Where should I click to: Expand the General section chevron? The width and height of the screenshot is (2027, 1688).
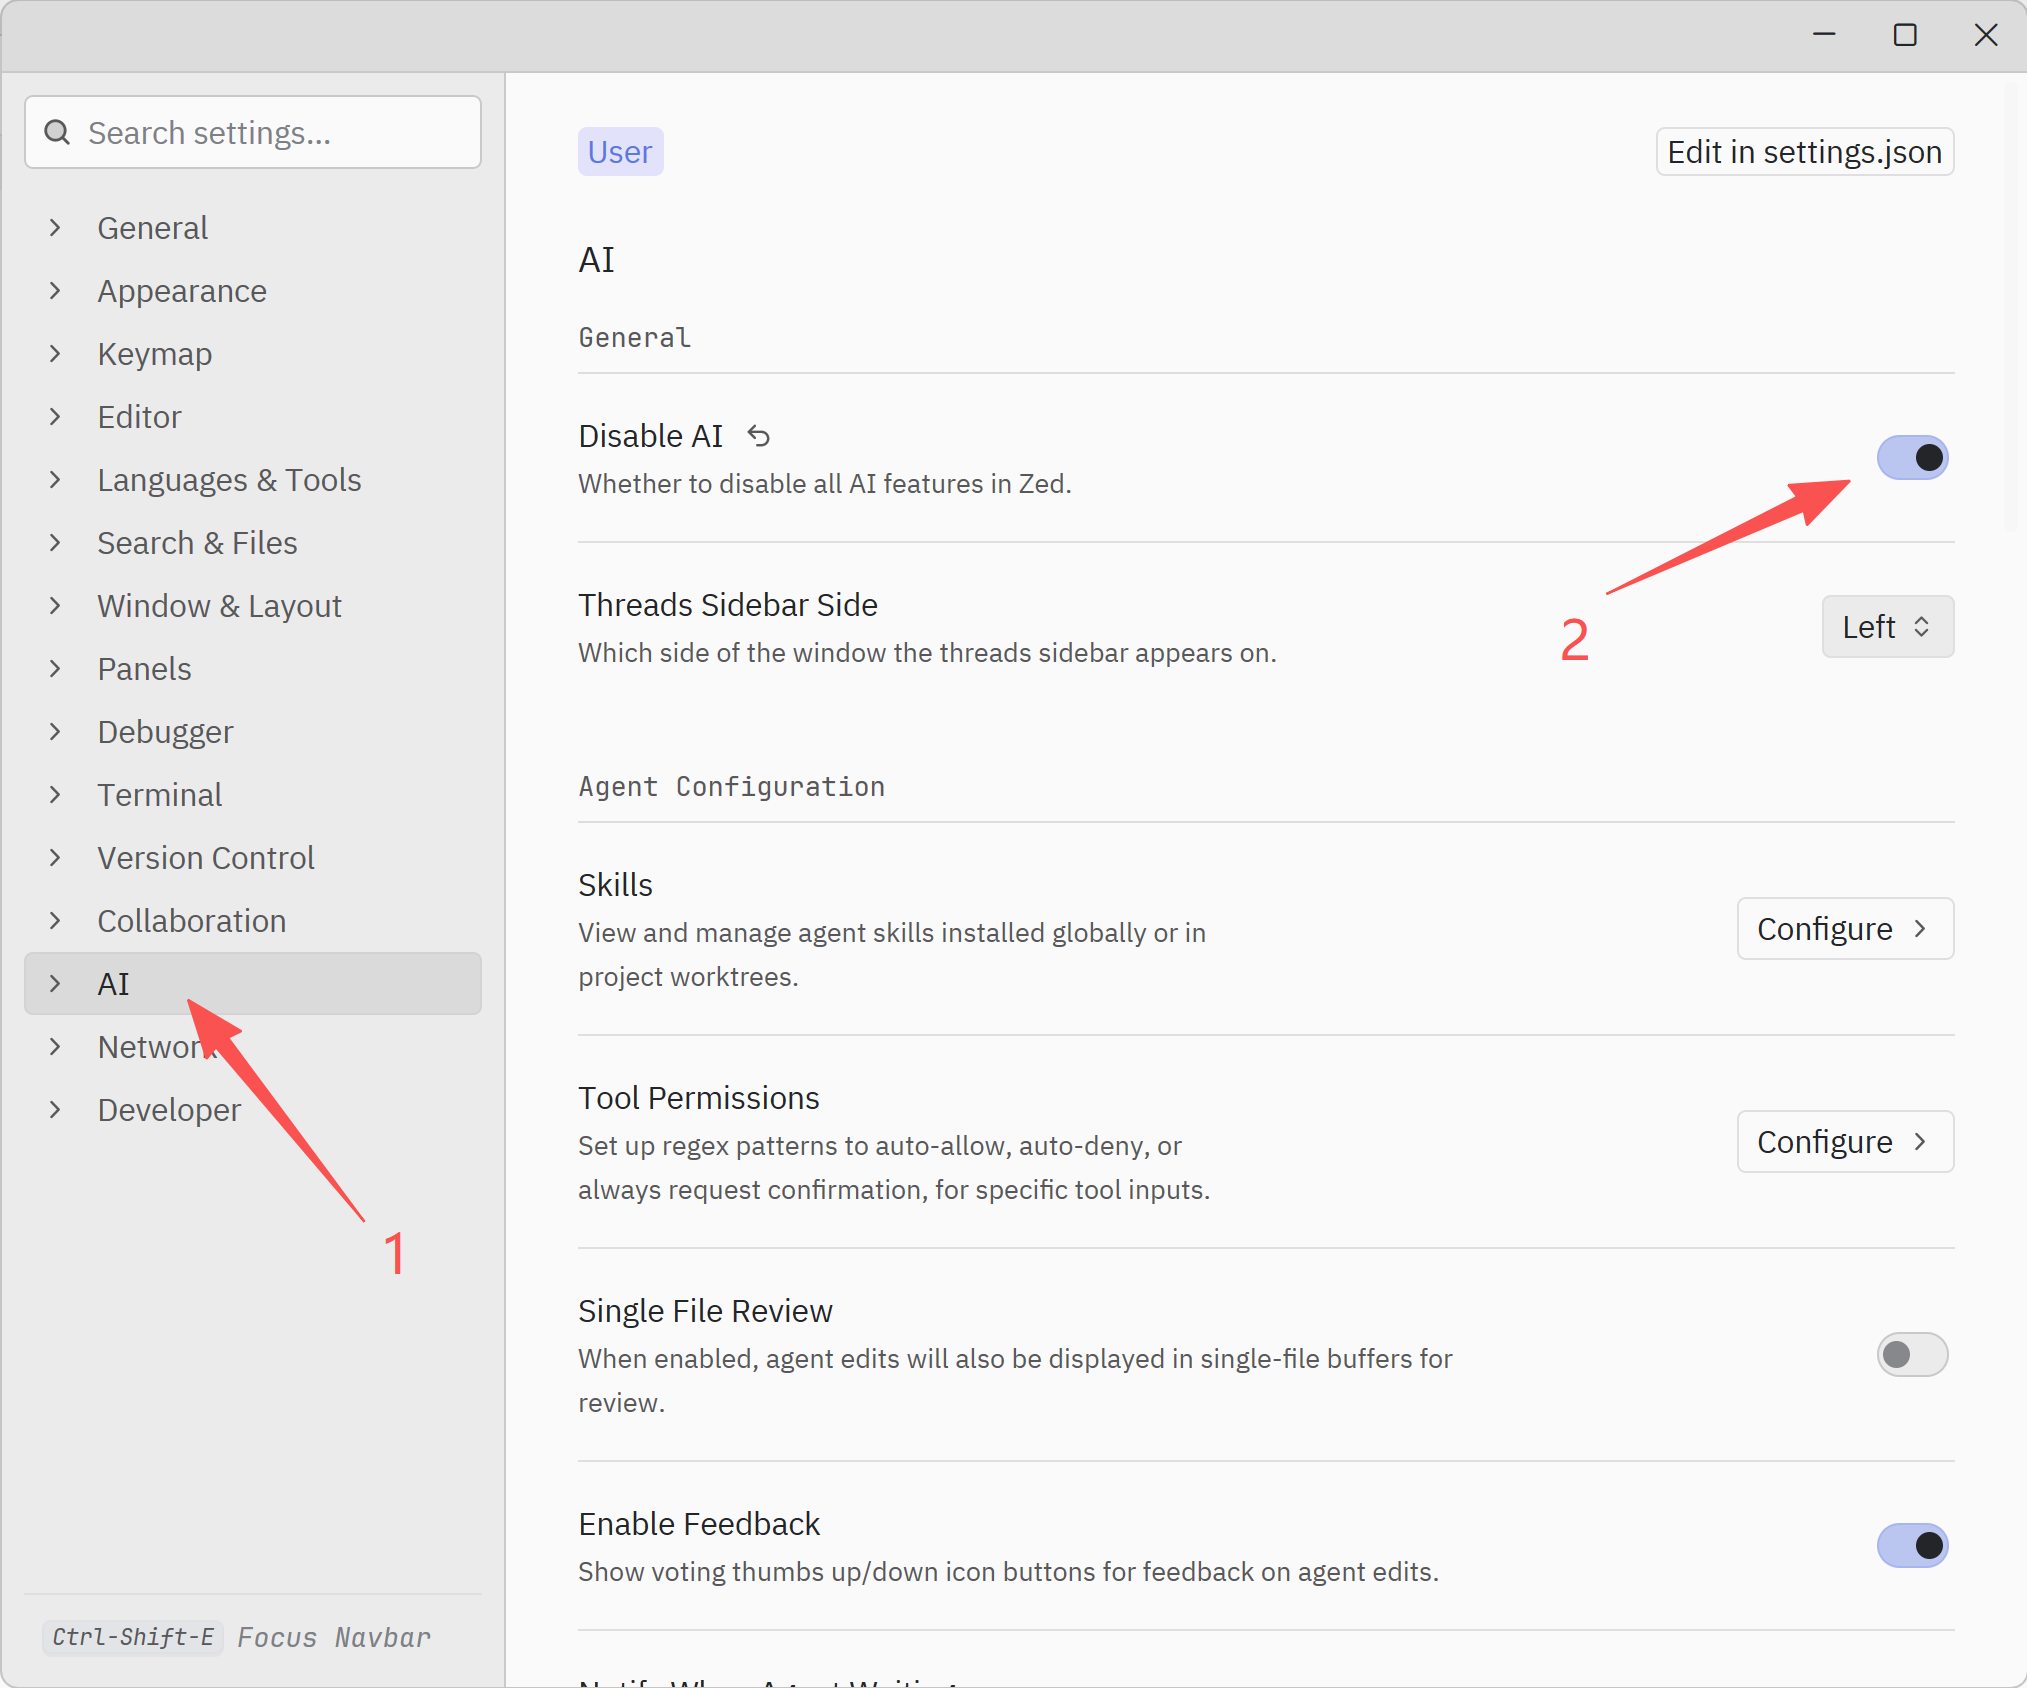pos(56,228)
